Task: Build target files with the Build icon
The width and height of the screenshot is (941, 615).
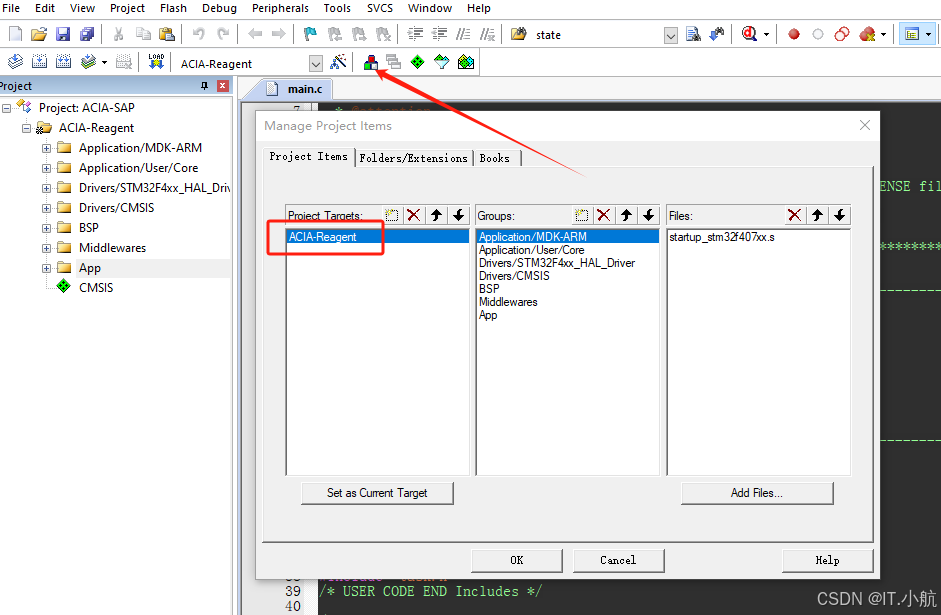Action: pyautogui.click(x=40, y=62)
